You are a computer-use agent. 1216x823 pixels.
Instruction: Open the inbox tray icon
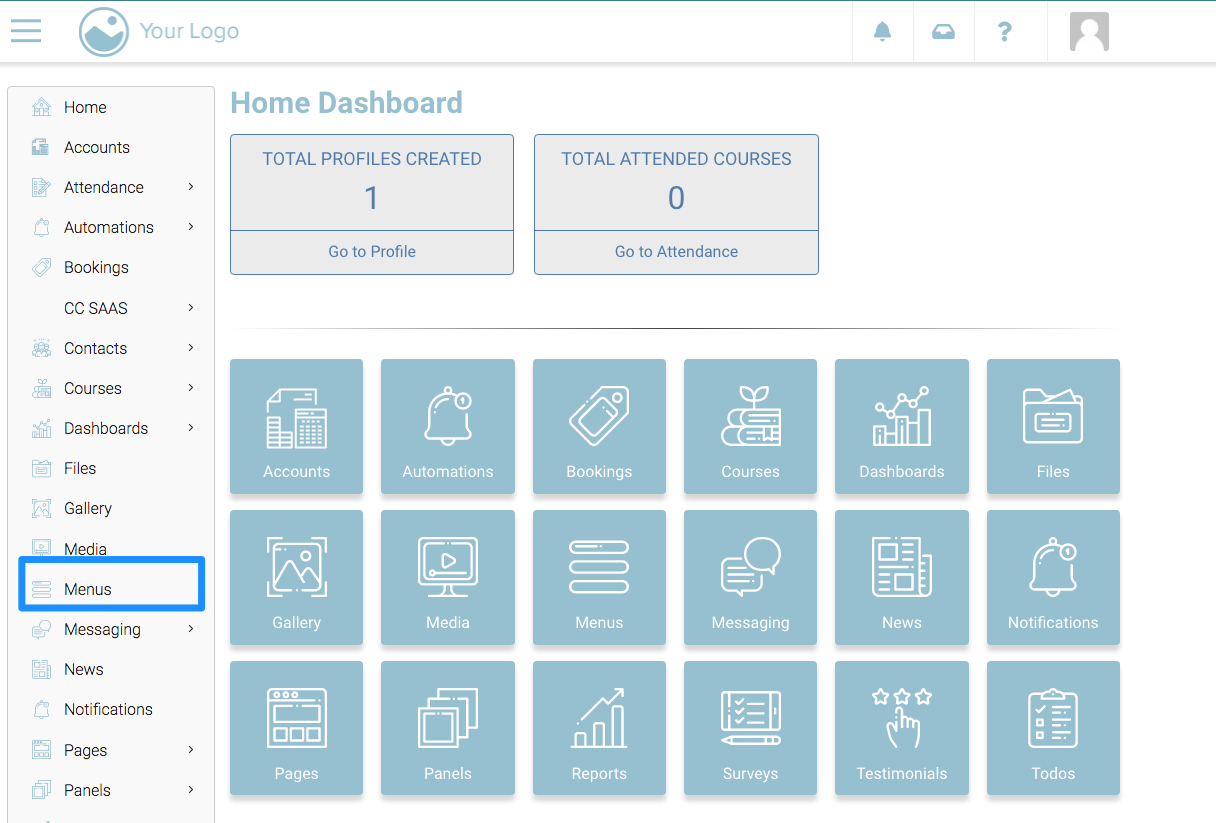tap(943, 32)
